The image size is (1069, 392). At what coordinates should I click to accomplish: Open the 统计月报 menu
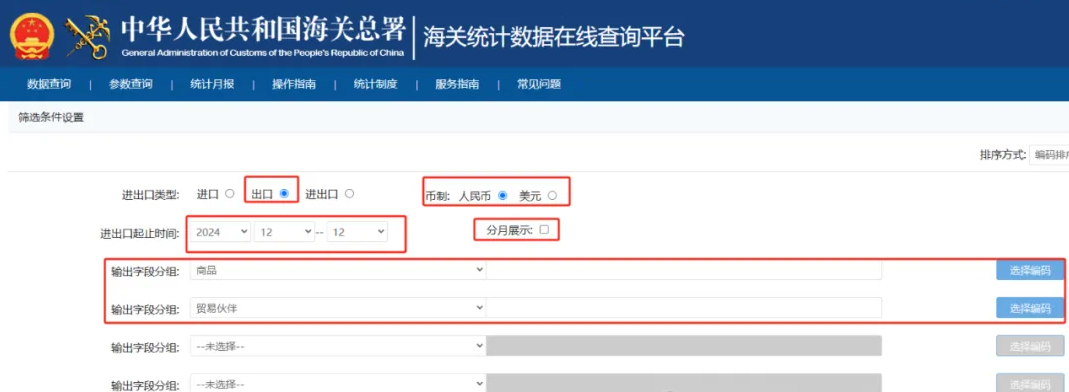[x=212, y=85]
